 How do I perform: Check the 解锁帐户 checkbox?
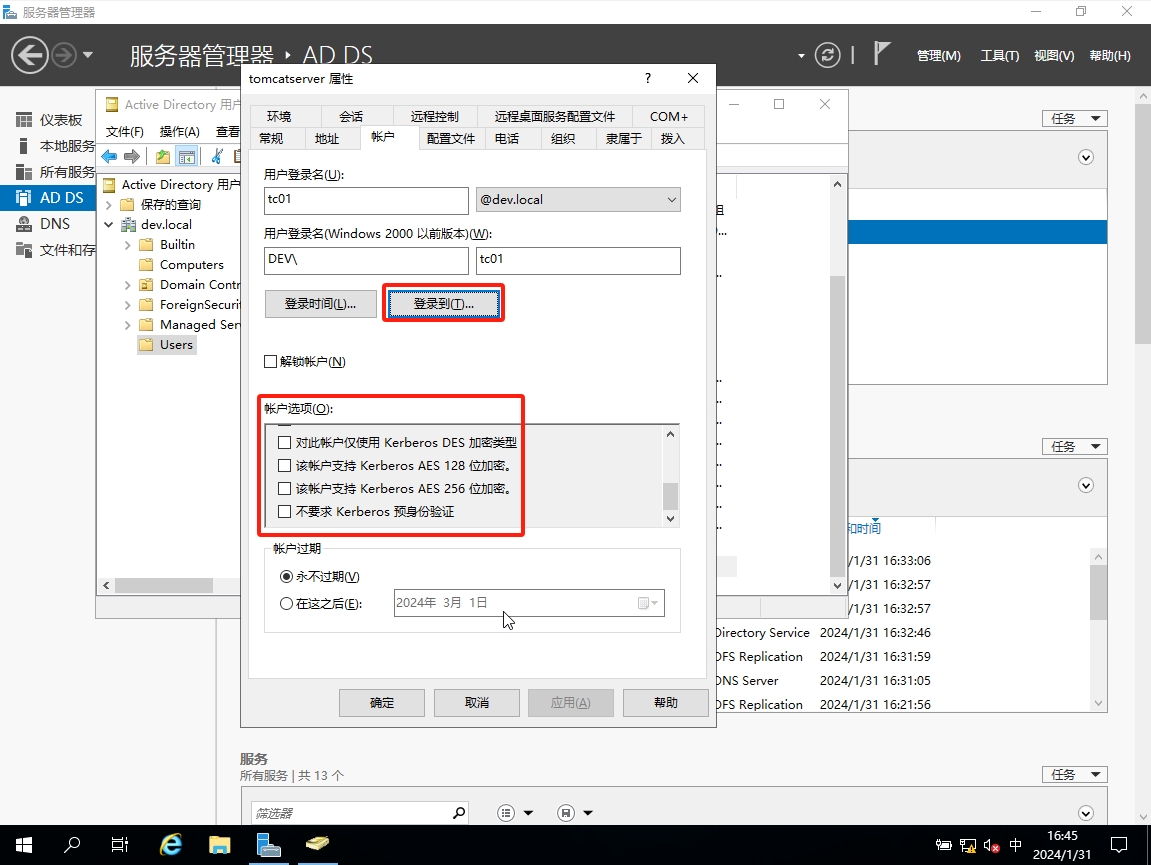(x=270, y=362)
